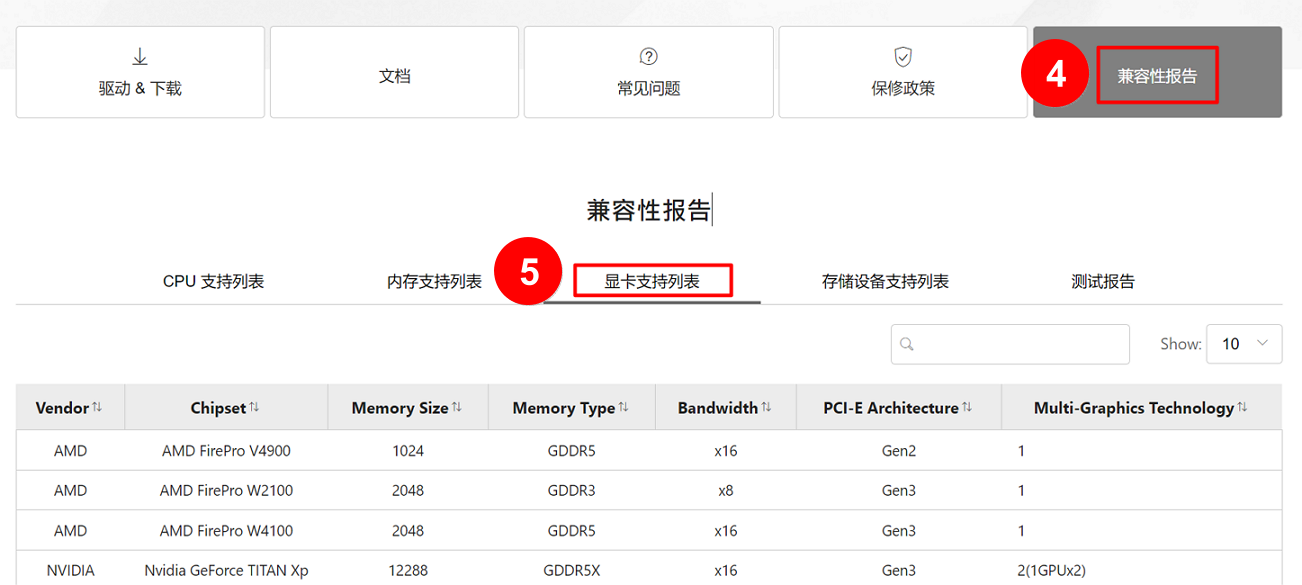Screen dimensions: 1302x585
Task: Sort by Memory Type arrows icon
Action: (624, 407)
